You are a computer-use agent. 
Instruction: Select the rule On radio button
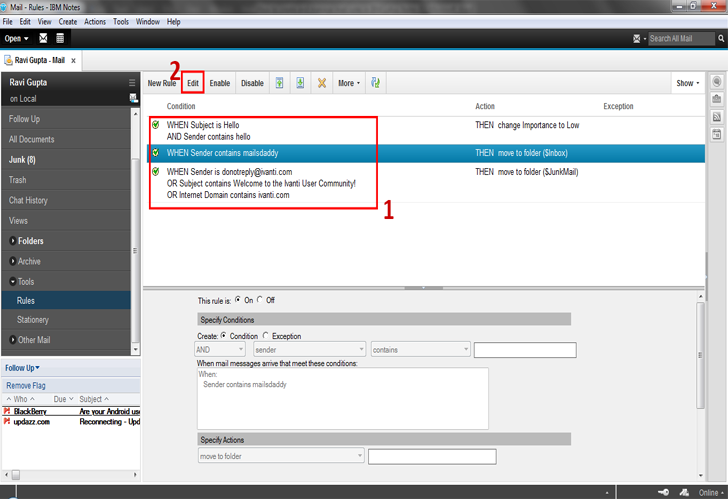238,300
